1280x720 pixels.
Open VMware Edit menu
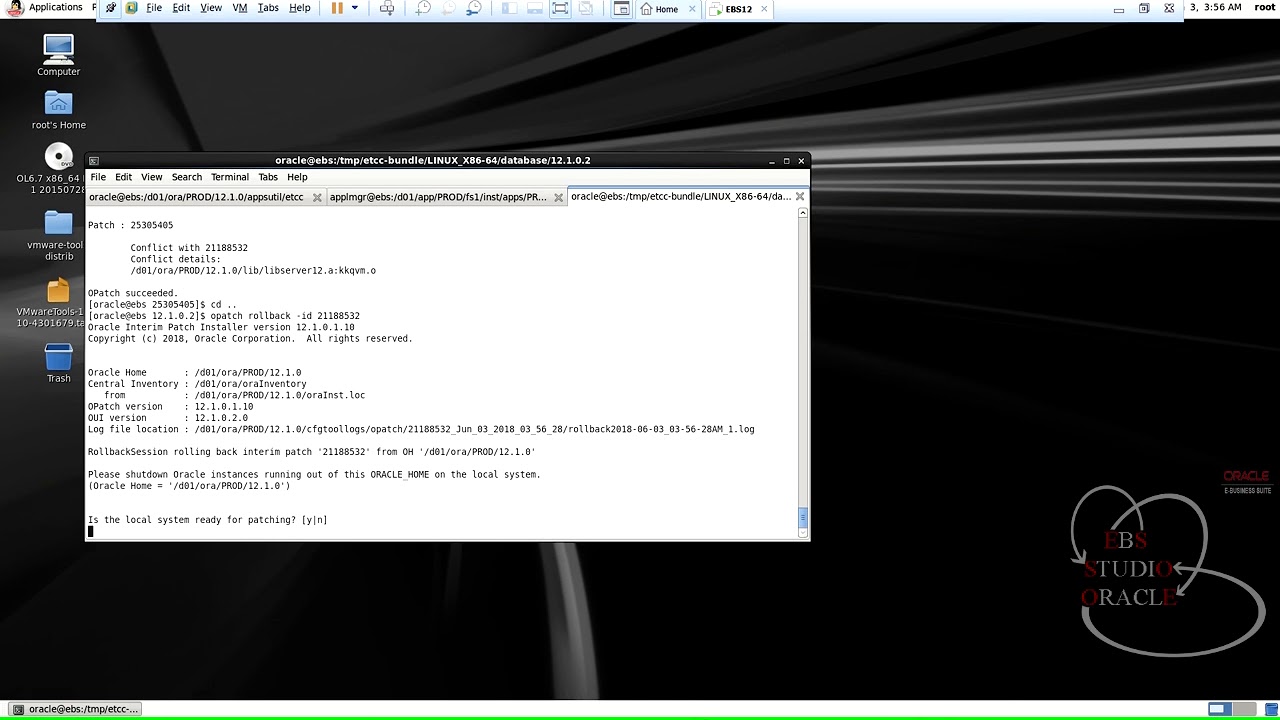[x=181, y=8]
